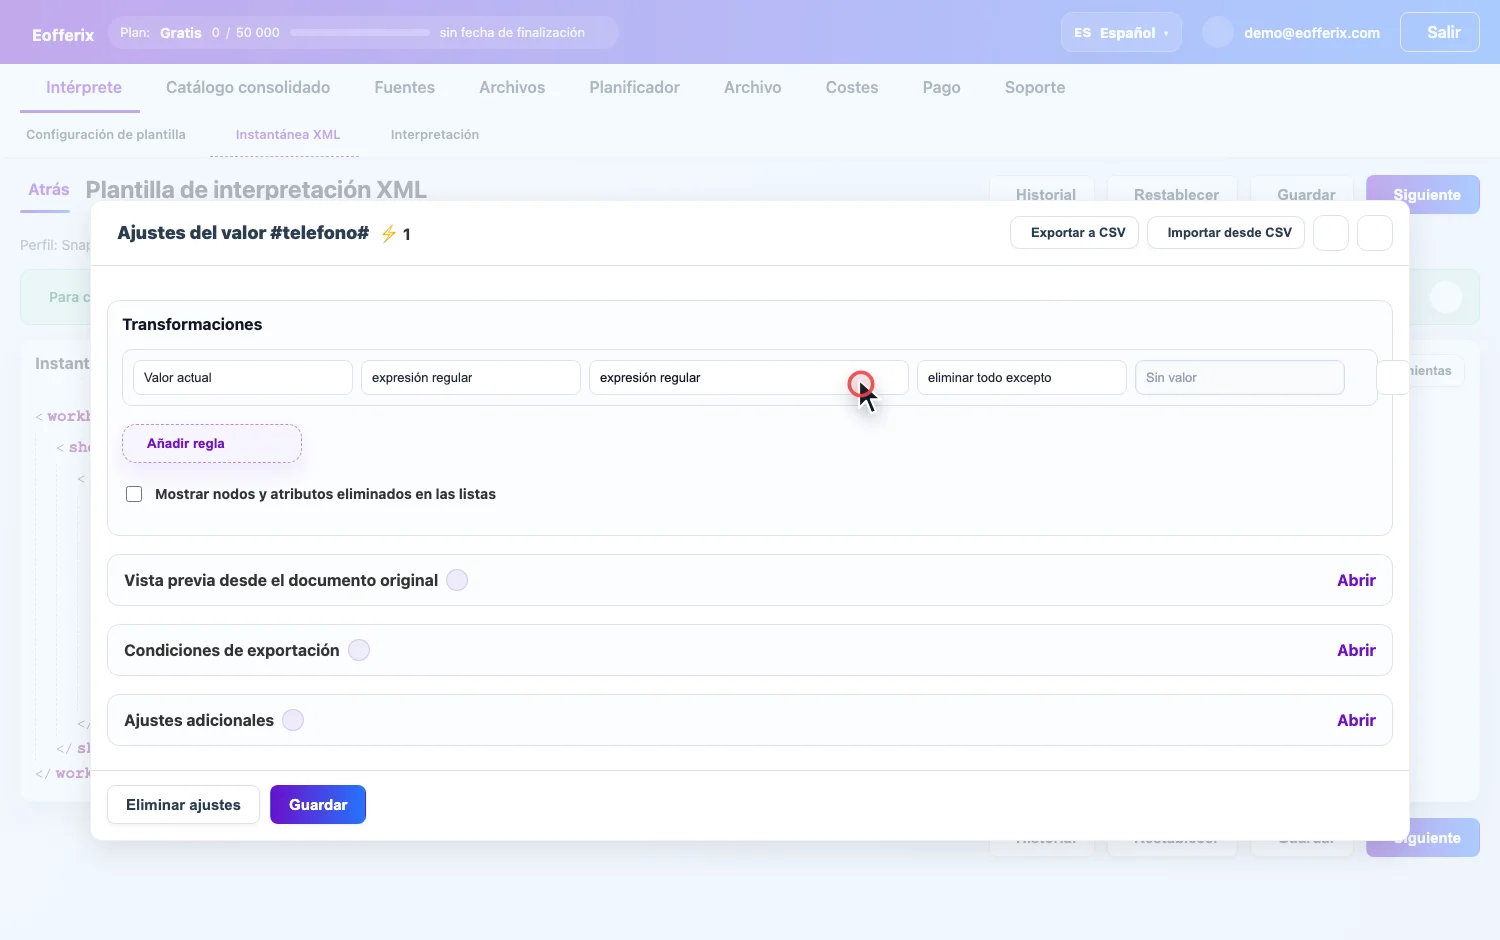Click the Eofferix logo
This screenshot has height=940, width=1500.
point(63,35)
